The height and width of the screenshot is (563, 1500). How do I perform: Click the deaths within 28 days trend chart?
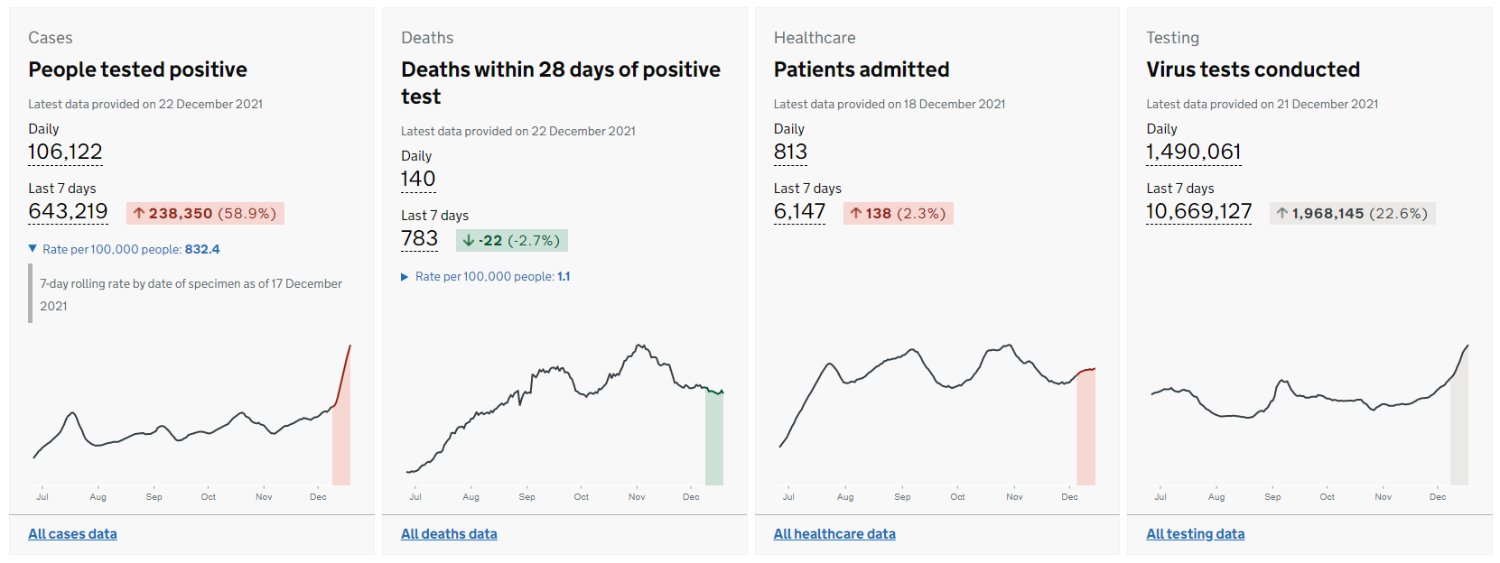[565, 420]
